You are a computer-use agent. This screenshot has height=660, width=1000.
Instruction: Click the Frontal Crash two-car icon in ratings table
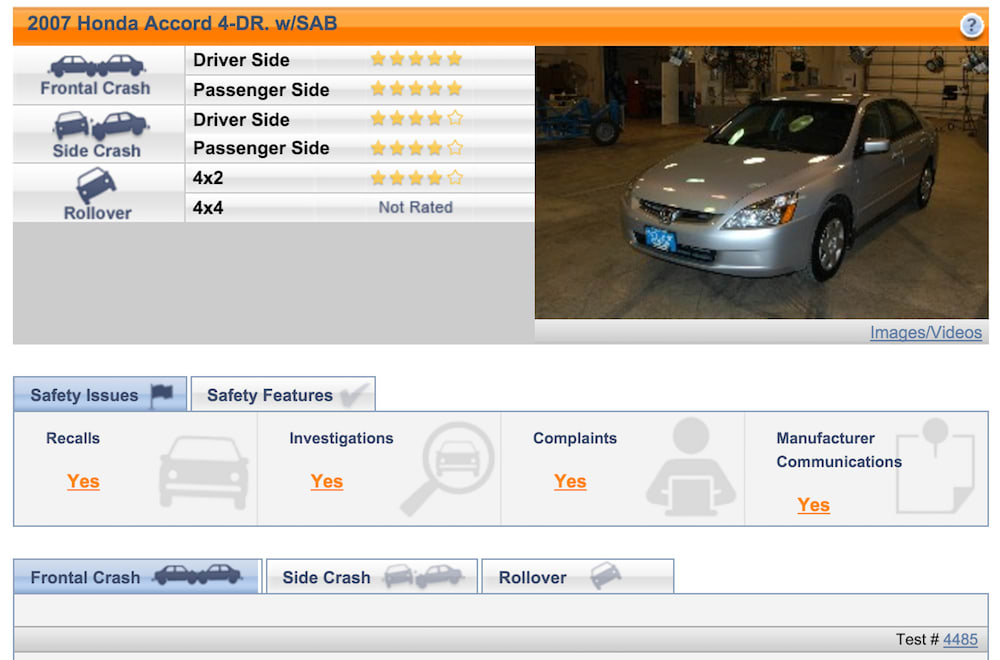[x=98, y=66]
